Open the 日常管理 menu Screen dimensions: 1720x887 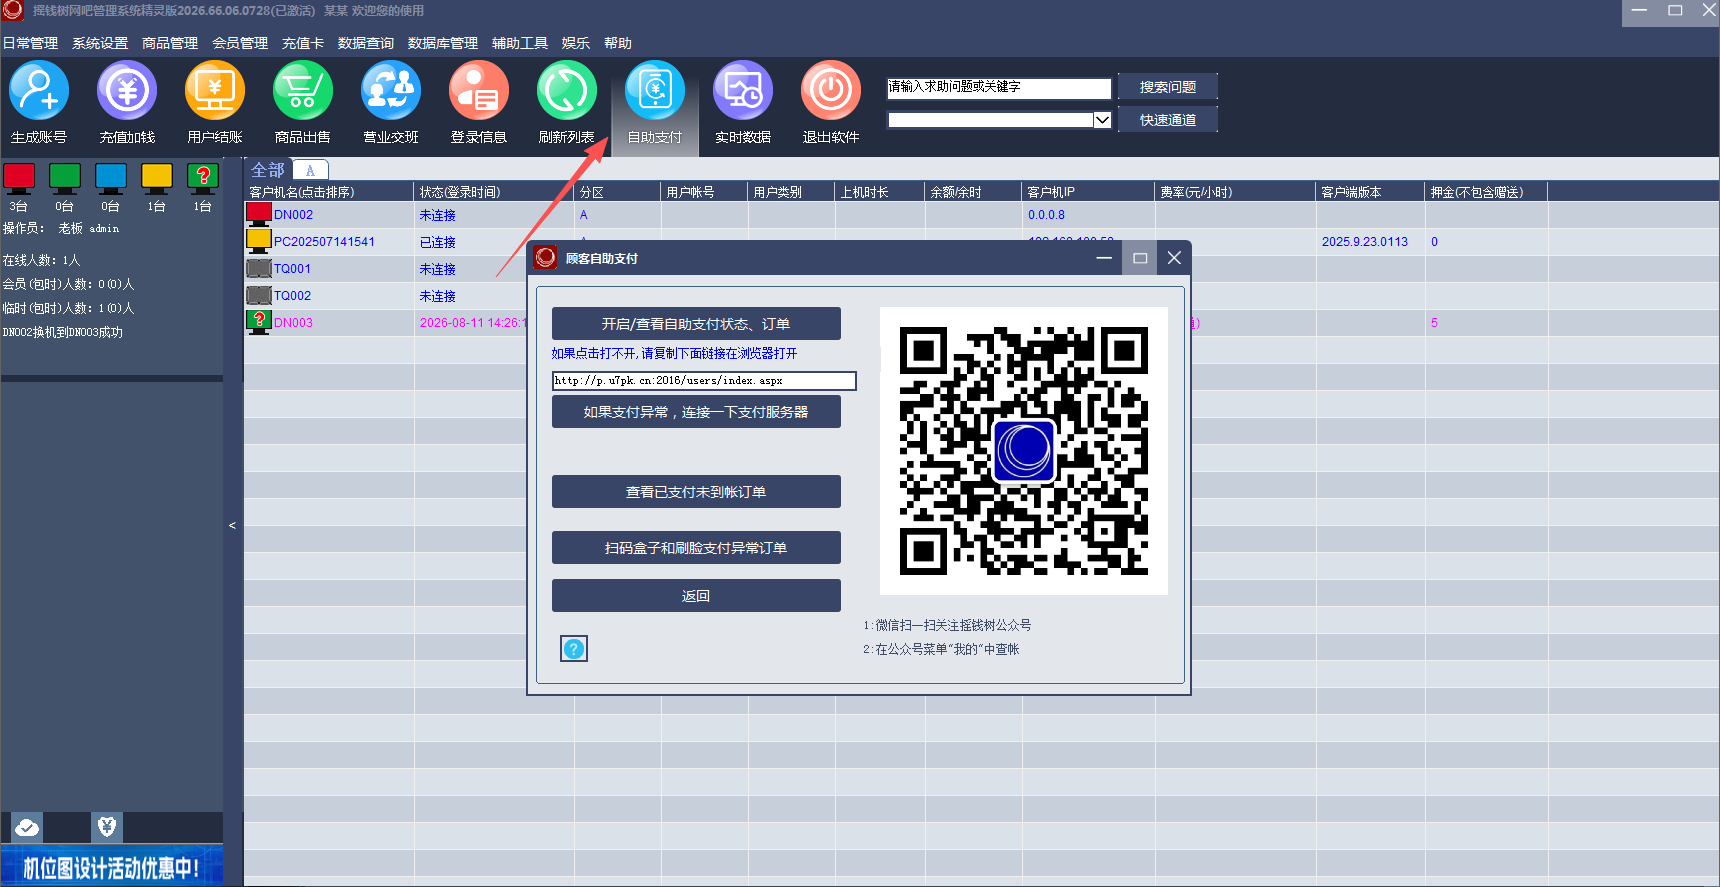pos(30,43)
